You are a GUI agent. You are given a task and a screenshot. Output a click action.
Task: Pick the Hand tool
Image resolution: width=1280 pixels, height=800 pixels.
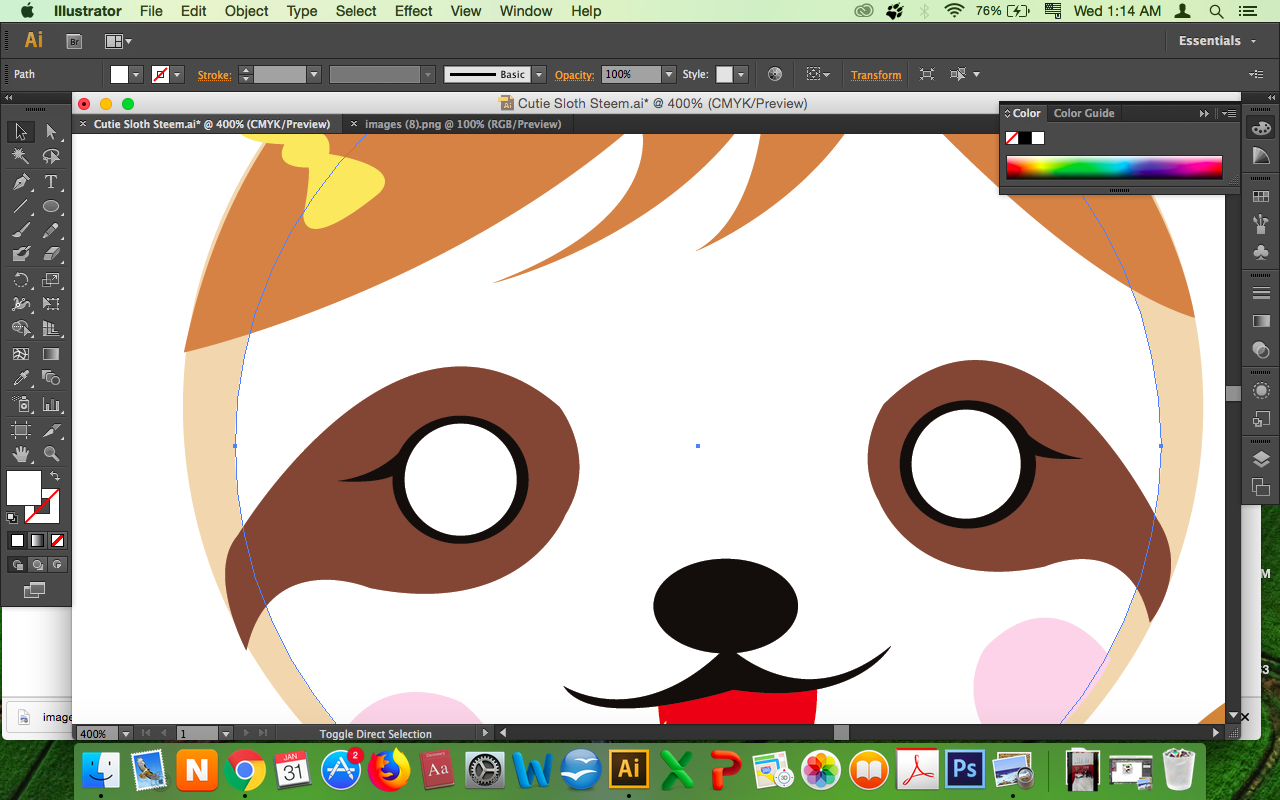click(x=21, y=455)
